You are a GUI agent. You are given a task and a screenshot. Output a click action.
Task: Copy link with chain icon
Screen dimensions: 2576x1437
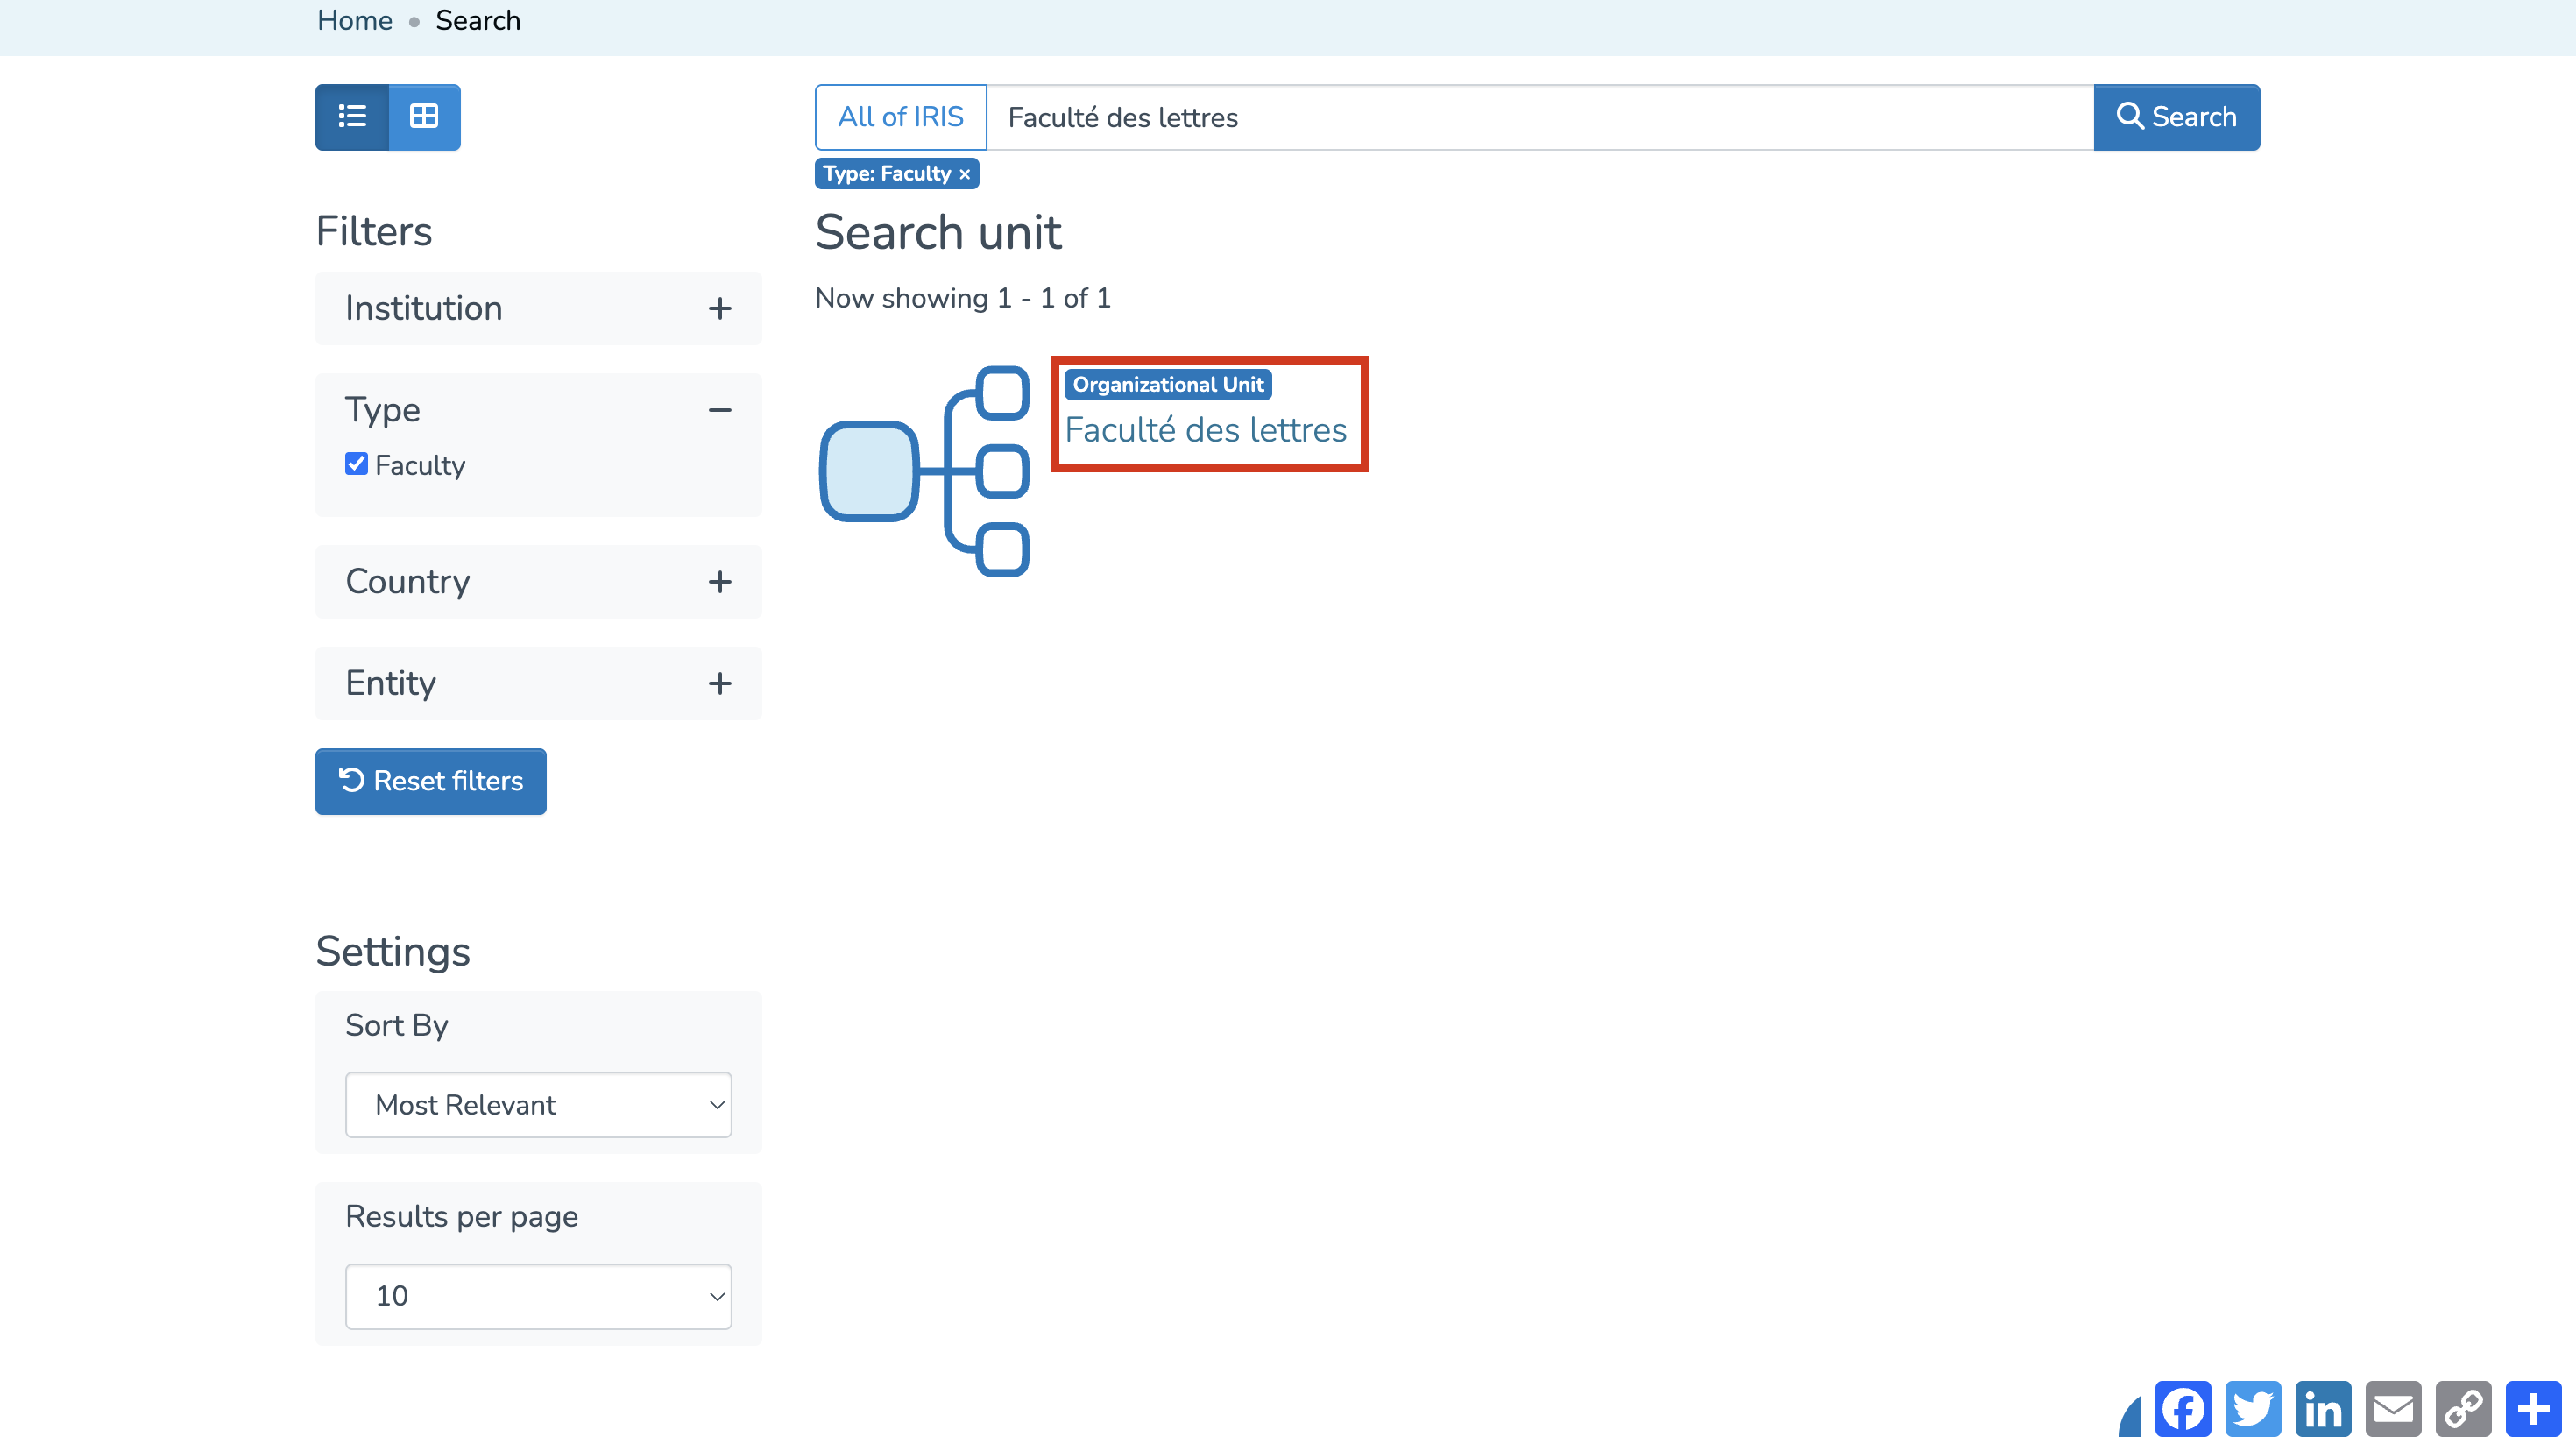pos(2463,1408)
